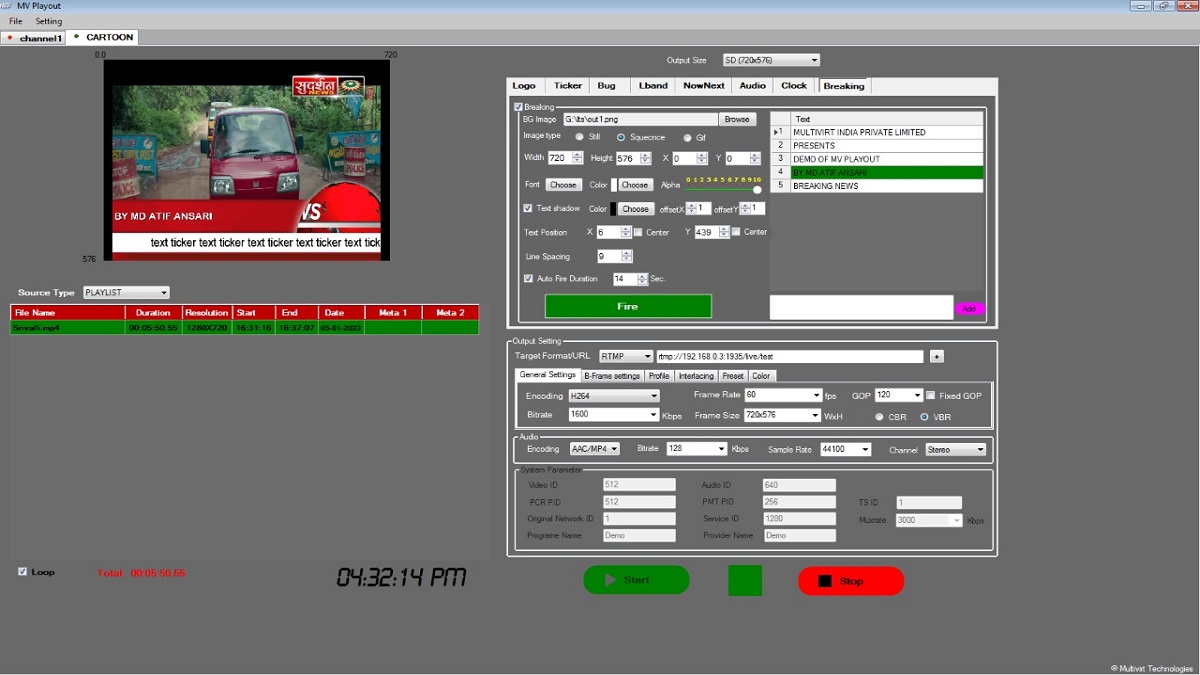The width and height of the screenshot is (1200, 675).
Task: Click the green Fire button
Action: 628,306
